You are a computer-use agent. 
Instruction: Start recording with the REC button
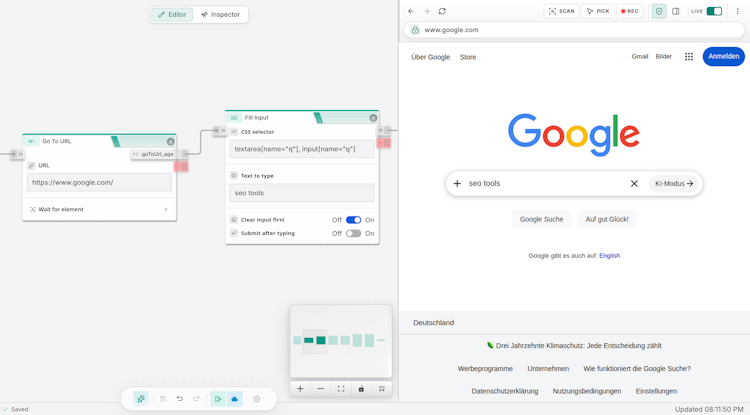click(x=630, y=11)
